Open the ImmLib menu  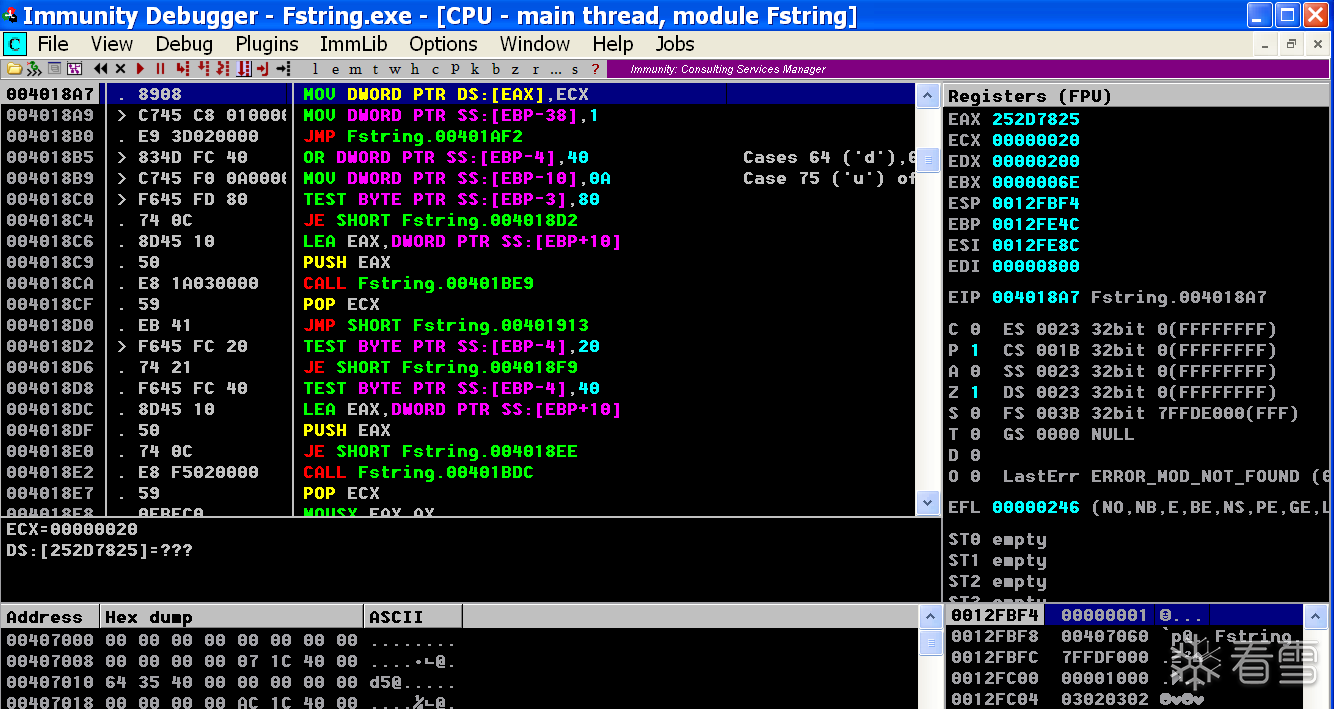[353, 44]
